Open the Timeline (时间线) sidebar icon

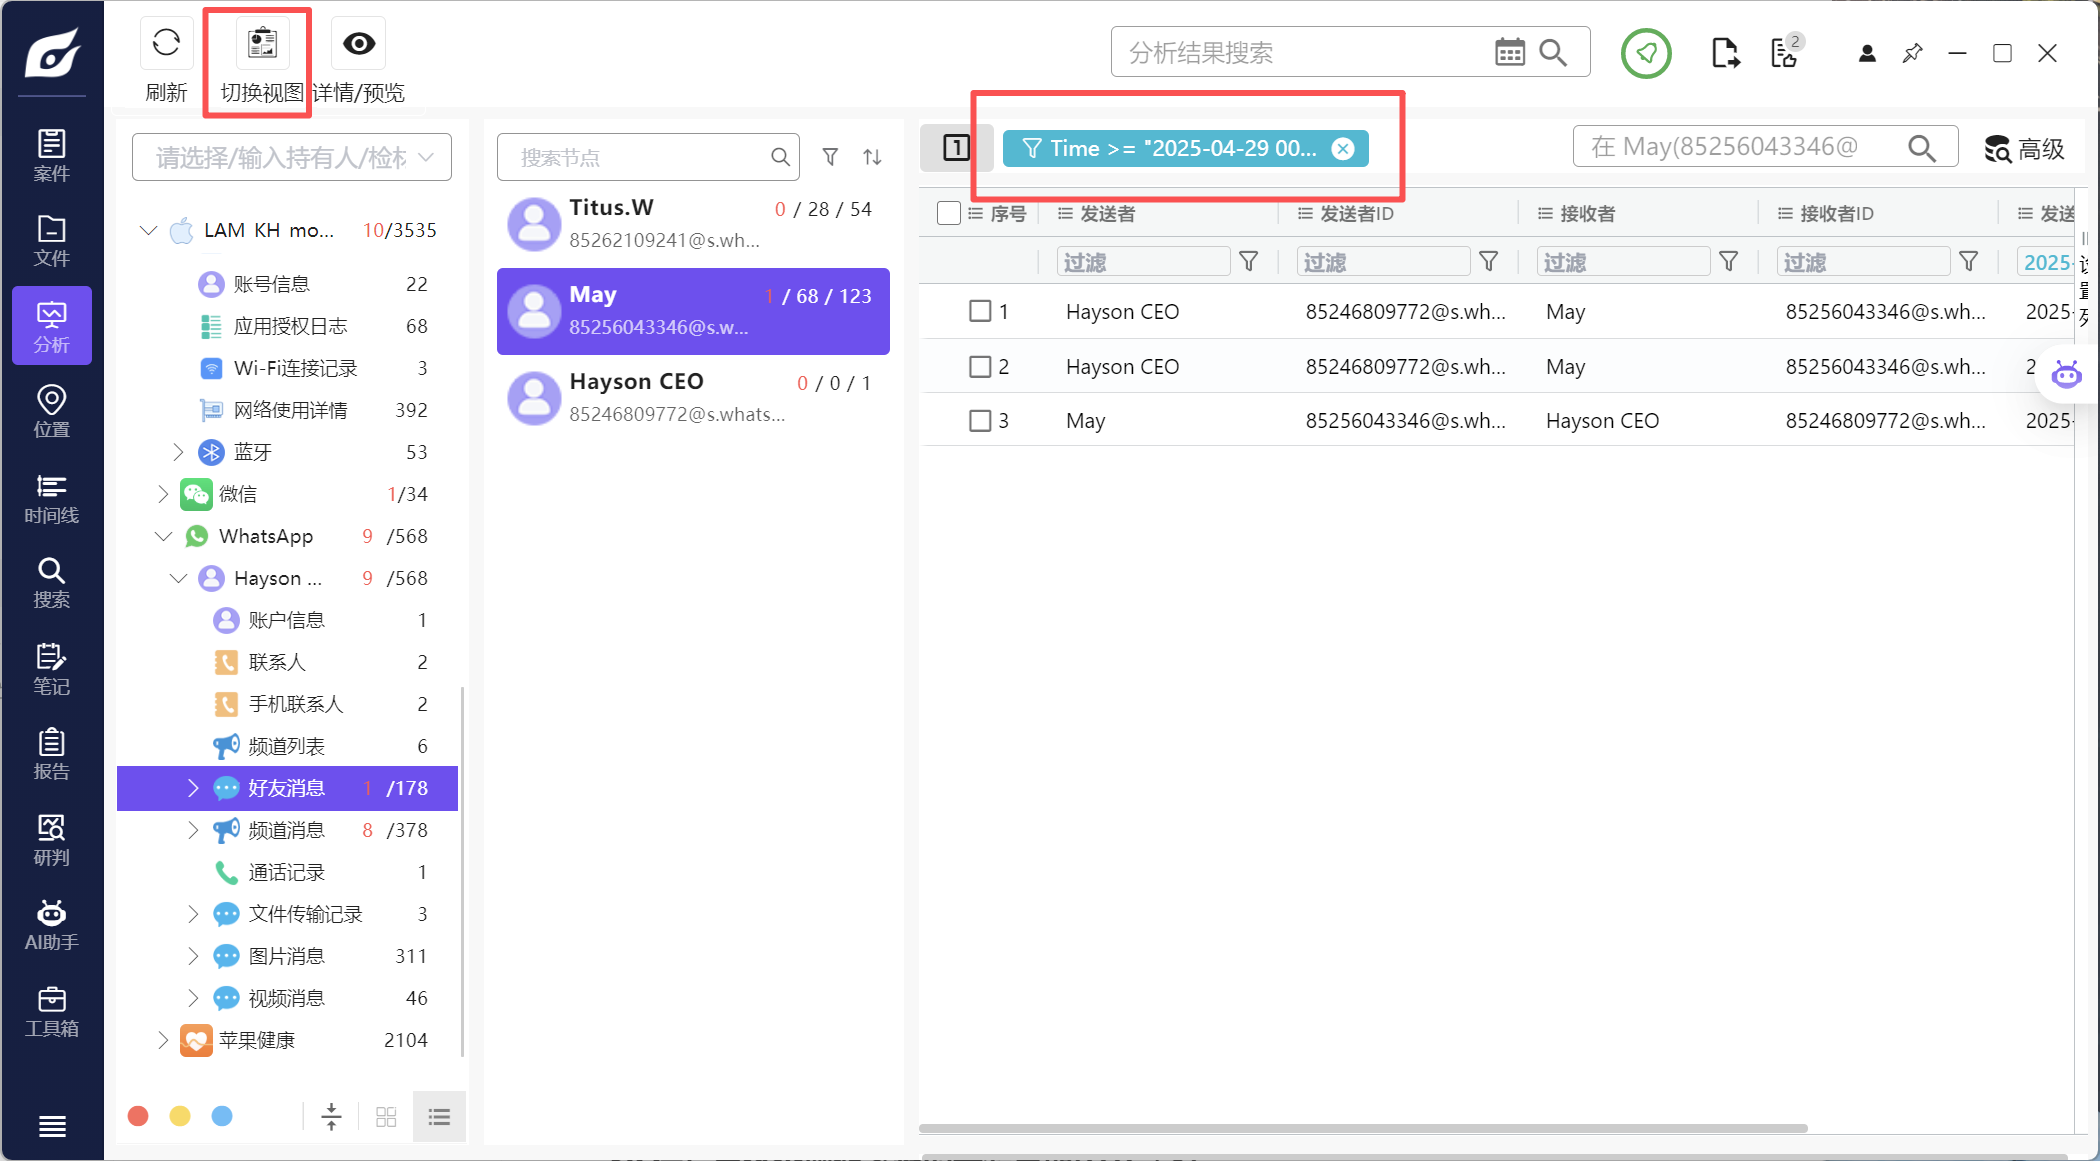click(51, 497)
